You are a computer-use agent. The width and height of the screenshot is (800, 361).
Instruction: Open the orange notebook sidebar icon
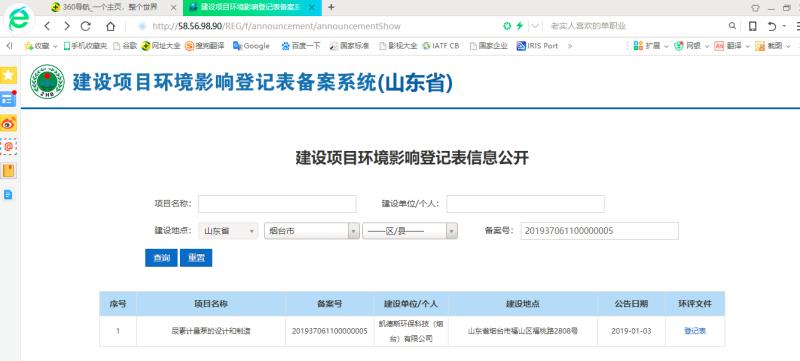click(x=9, y=171)
